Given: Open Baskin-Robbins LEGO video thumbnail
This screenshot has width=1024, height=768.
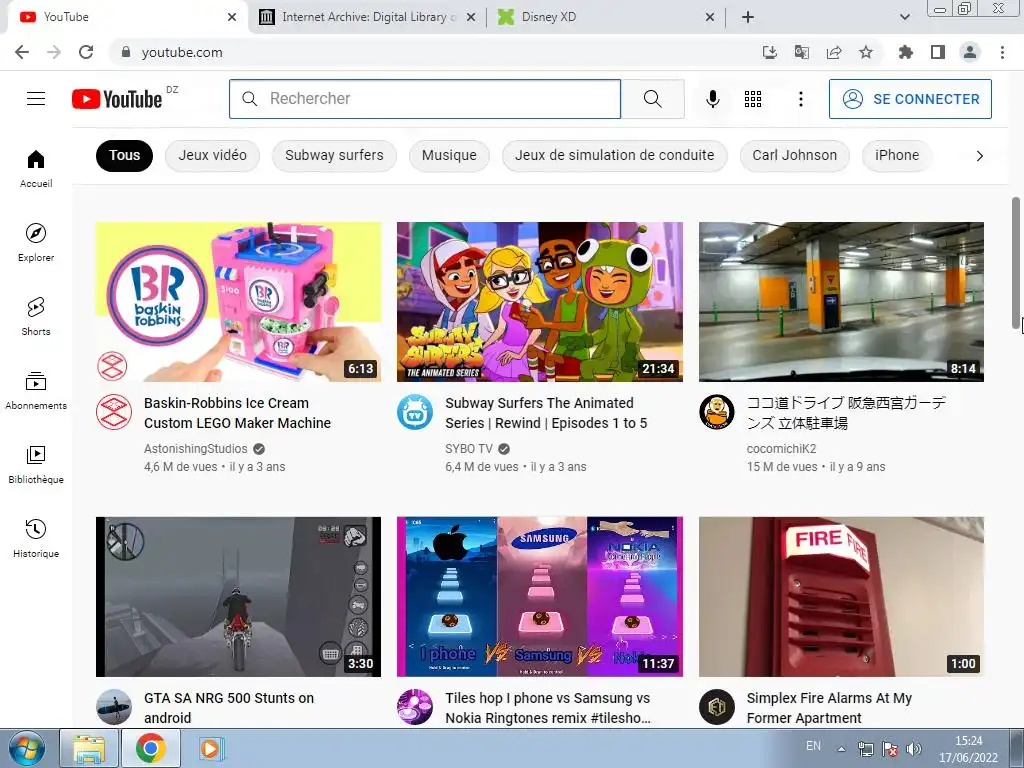Looking at the screenshot, I should pos(238,302).
